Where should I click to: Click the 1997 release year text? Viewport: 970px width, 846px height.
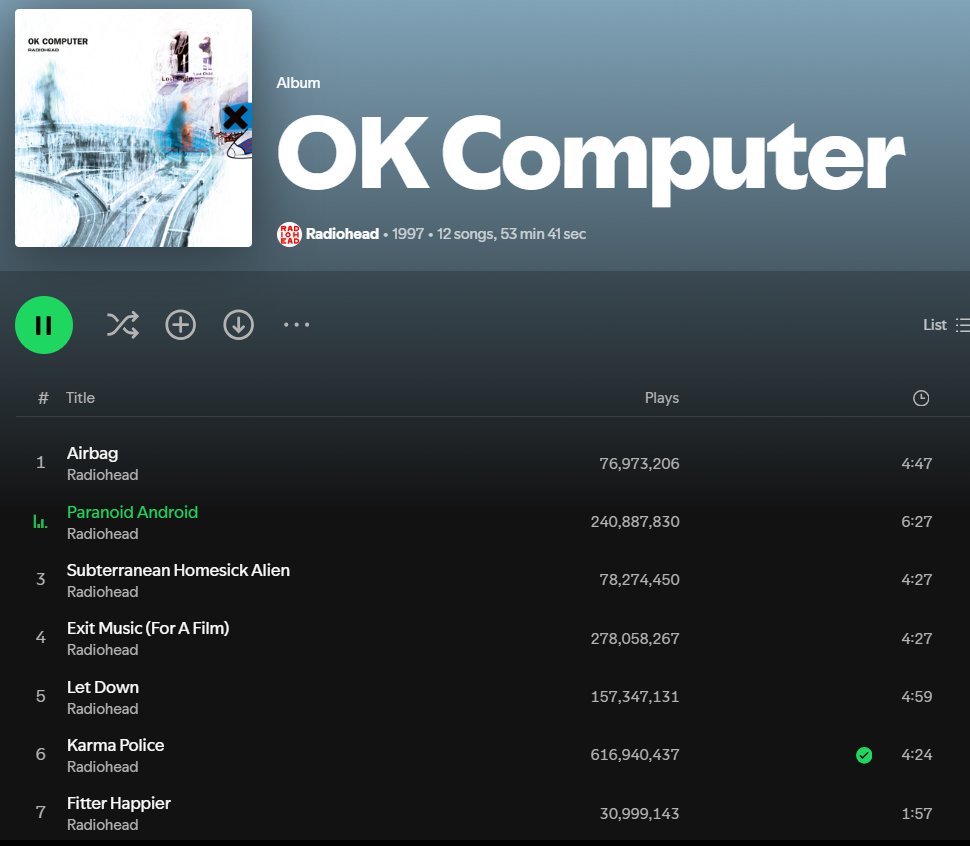click(407, 233)
